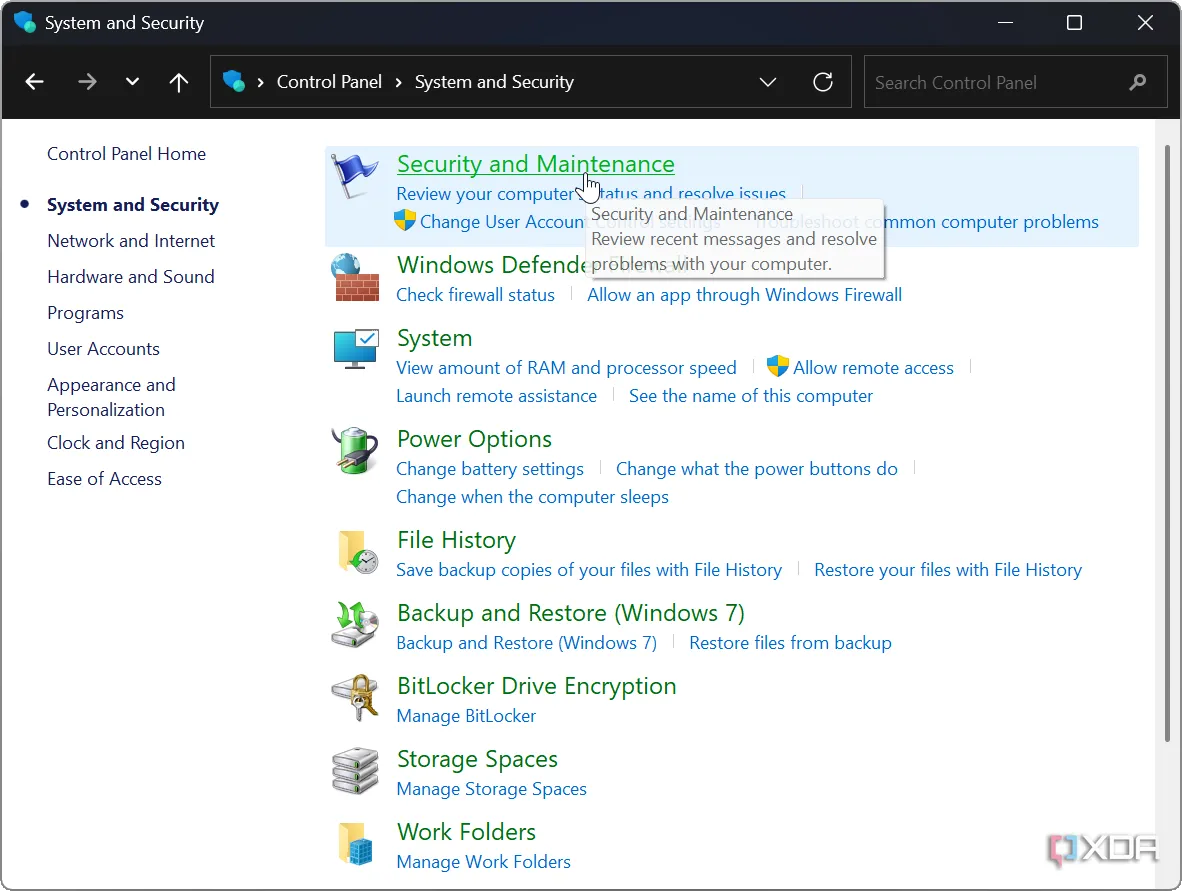The height and width of the screenshot is (891, 1182).
Task: Open the File History heading link
Action: point(457,540)
